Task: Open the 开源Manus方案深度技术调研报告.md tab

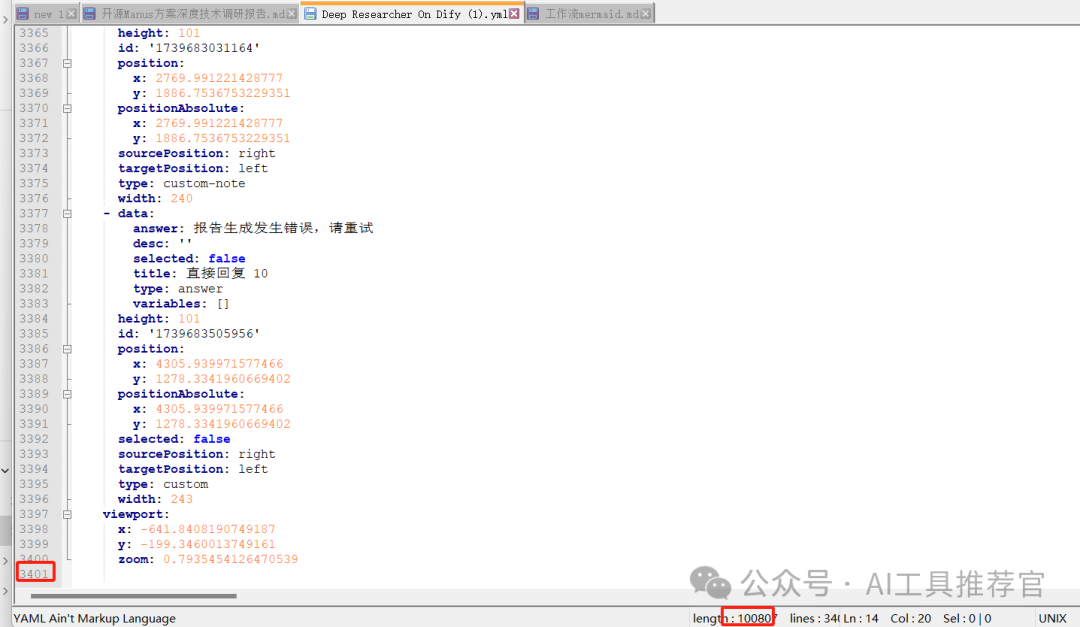Action: tap(189, 14)
